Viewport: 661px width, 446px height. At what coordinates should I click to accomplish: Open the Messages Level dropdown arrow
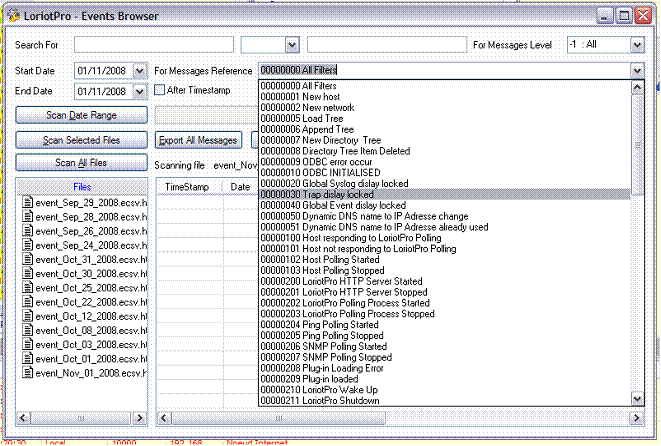637,45
